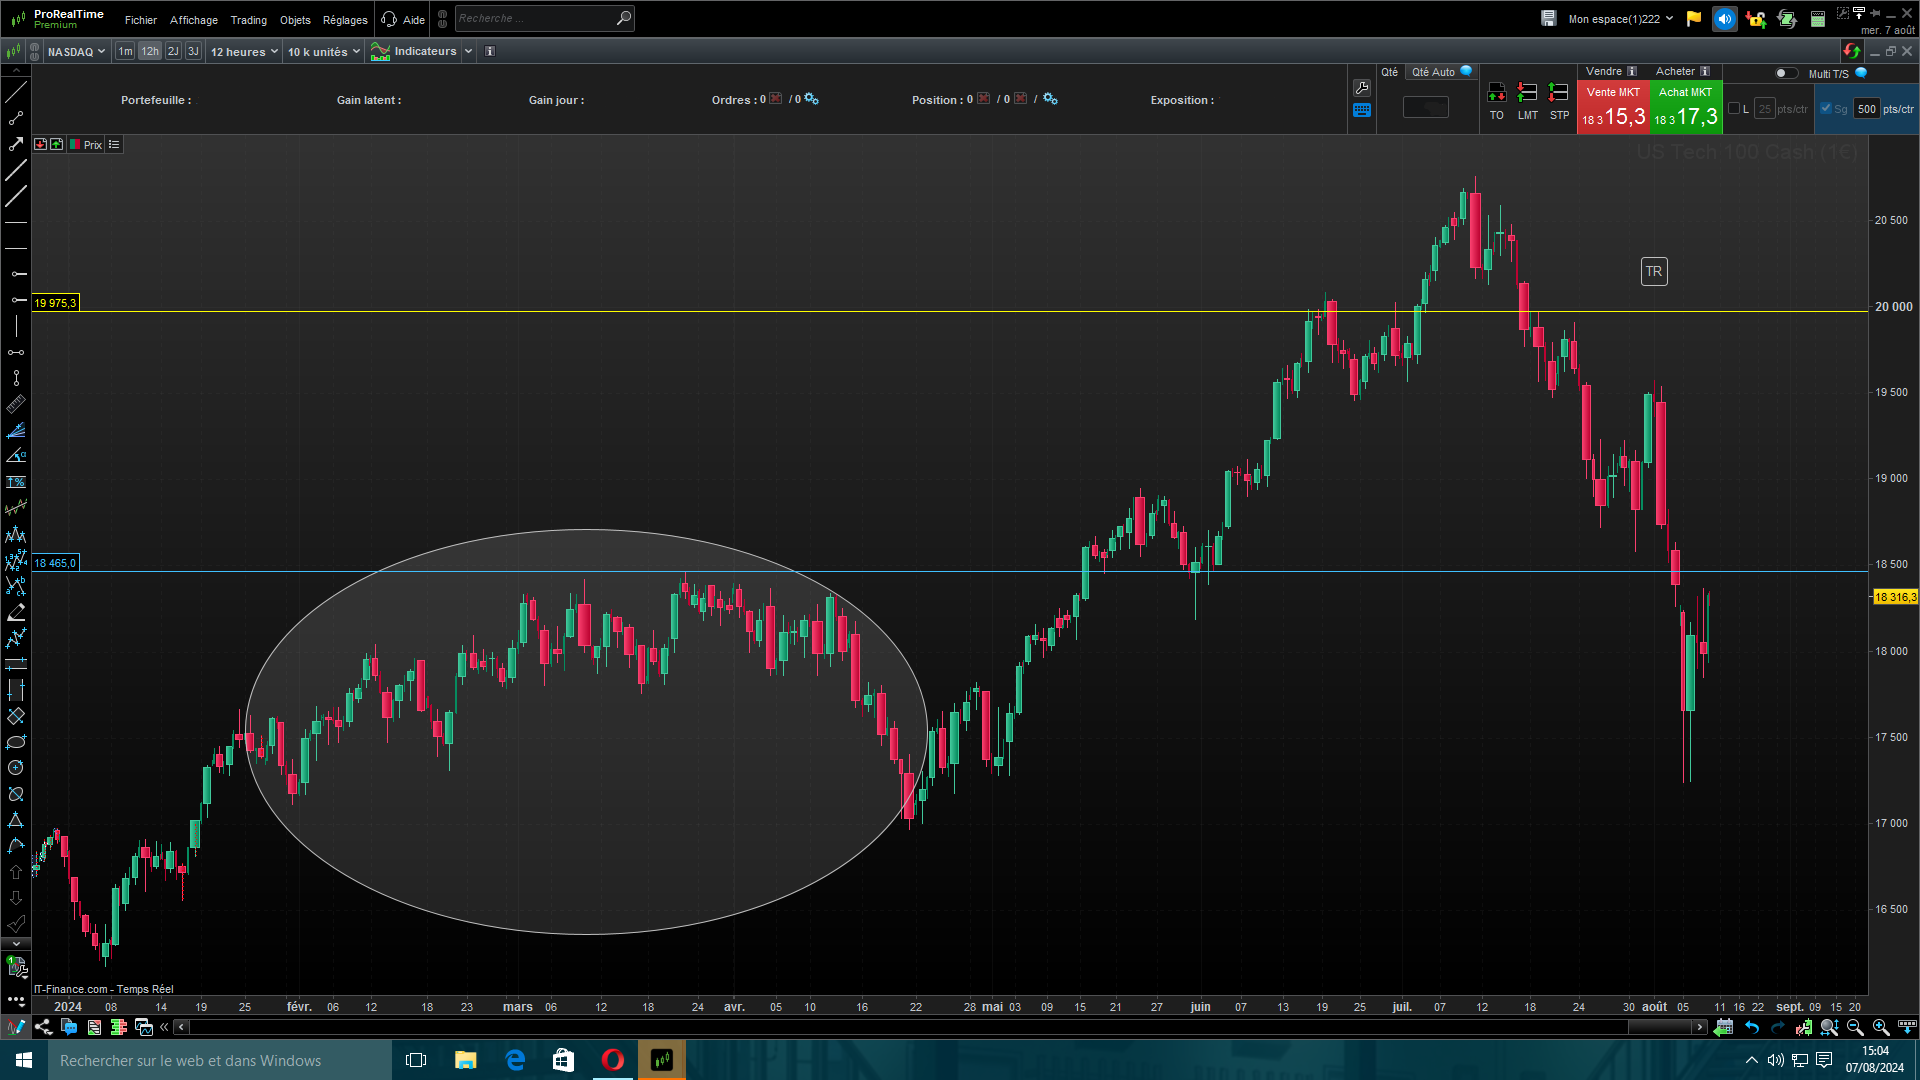Open the Indicateurs panel
This screenshot has height=1080, width=1920.
pyautogui.click(x=415, y=51)
